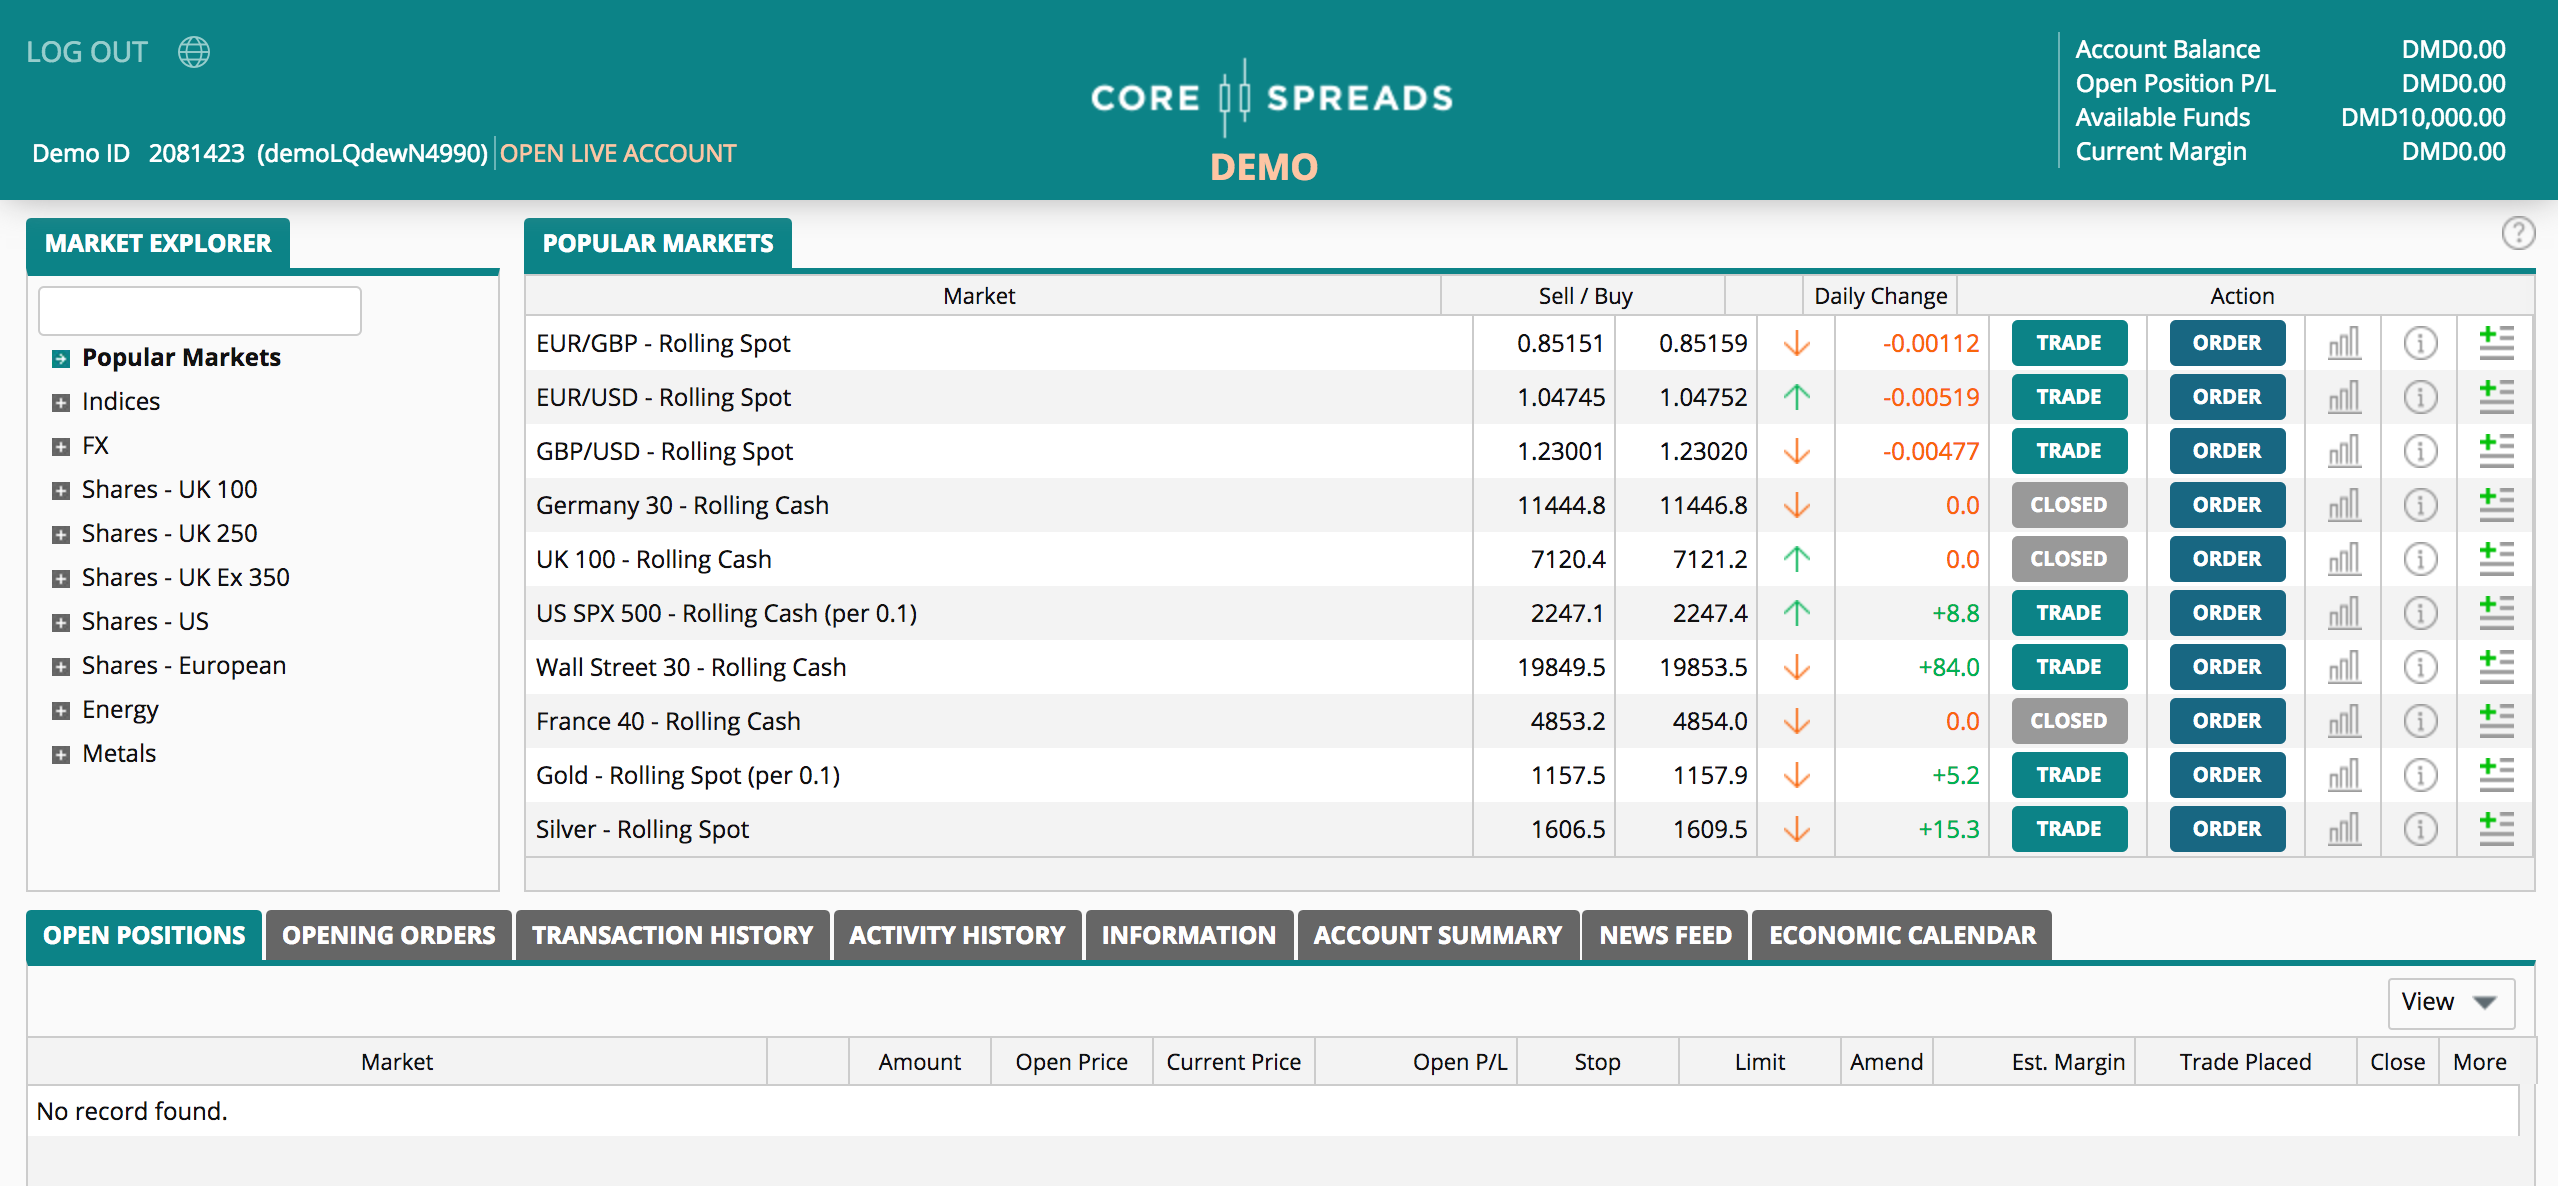Click GBP/USD sell price 1.23001
The width and height of the screenshot is (2558, 1186).
point(1560,451)
